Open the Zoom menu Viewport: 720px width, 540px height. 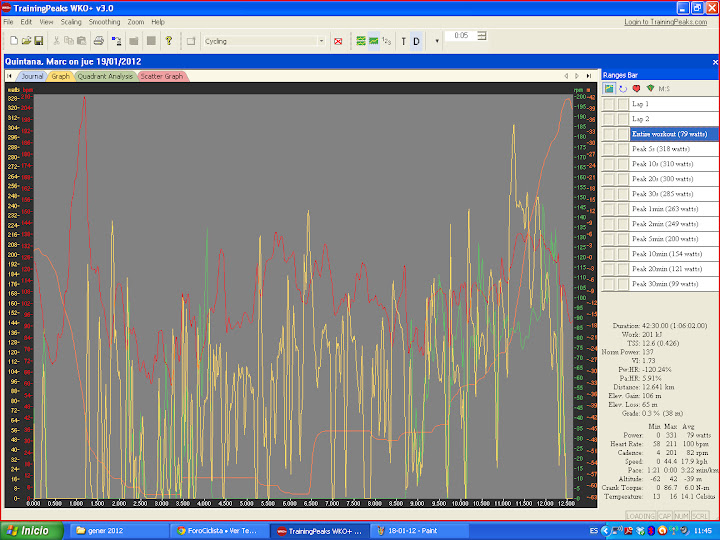pyautogui.click(x=135, y=22)
